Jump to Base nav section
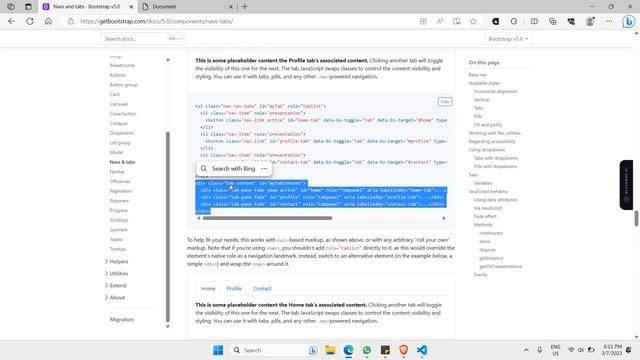The height and width of the screenshot is (360, 640). point(478,75)
